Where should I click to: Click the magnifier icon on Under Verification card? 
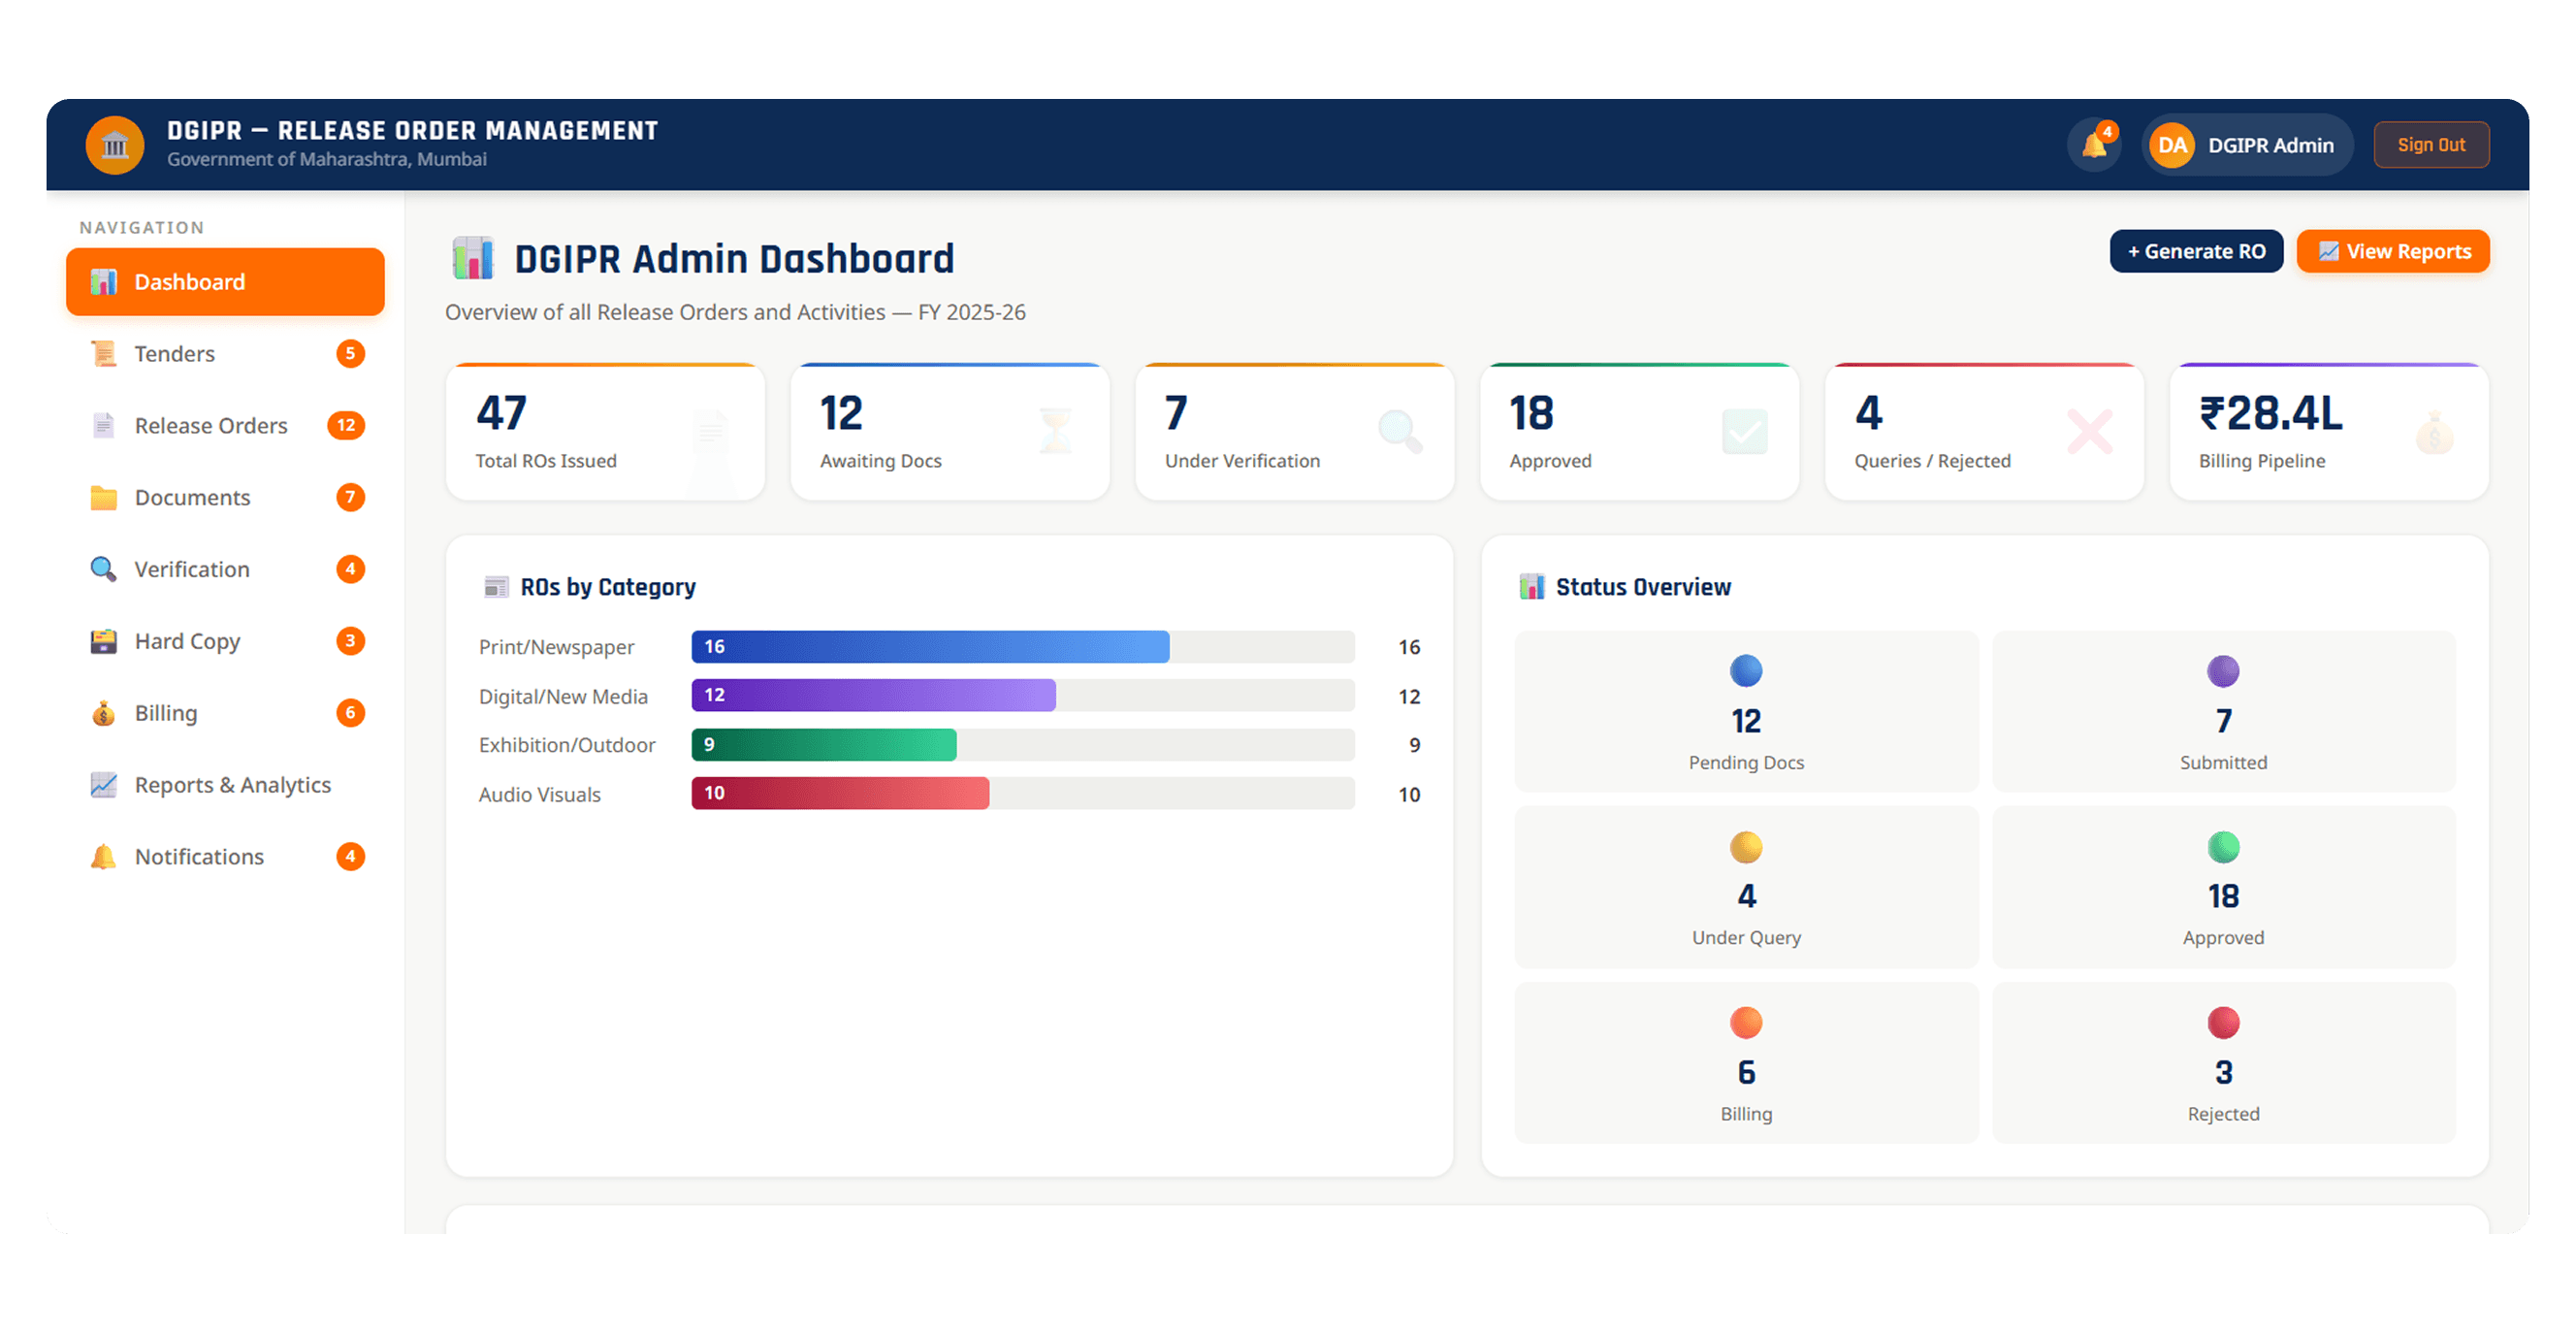tap(1400, 432)
